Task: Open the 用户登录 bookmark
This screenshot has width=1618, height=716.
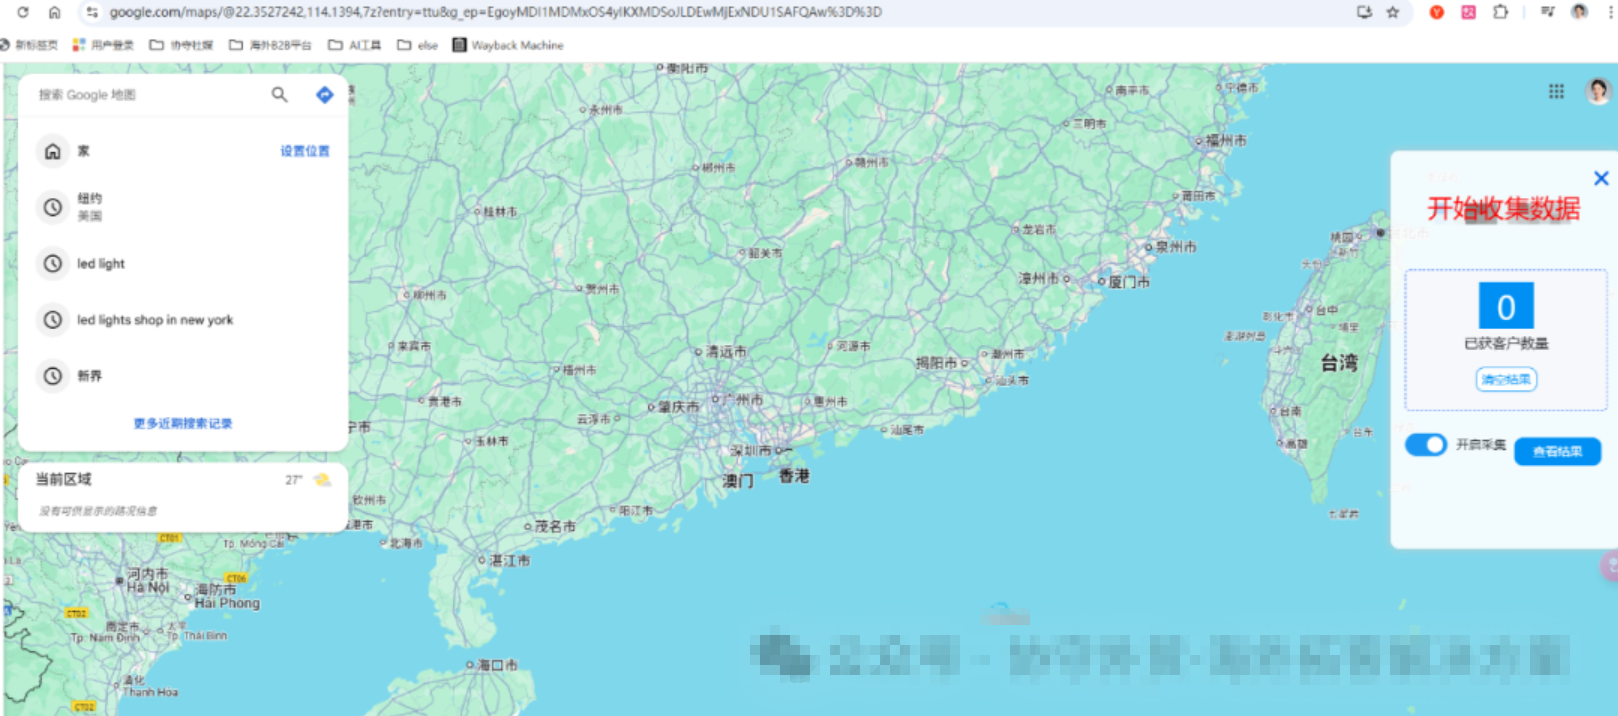Action: 103,45
